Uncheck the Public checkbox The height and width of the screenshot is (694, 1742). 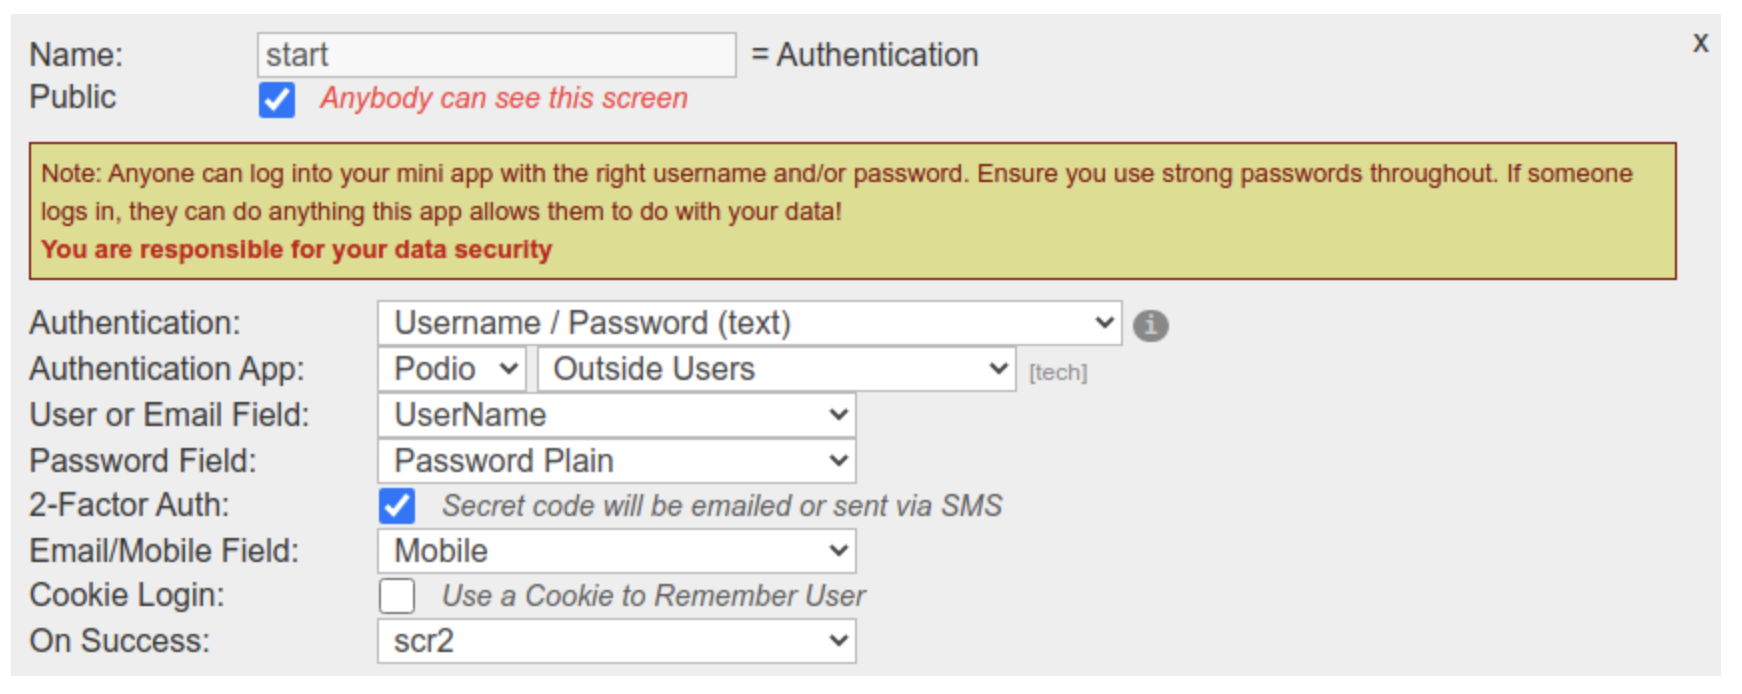(277, 100)
